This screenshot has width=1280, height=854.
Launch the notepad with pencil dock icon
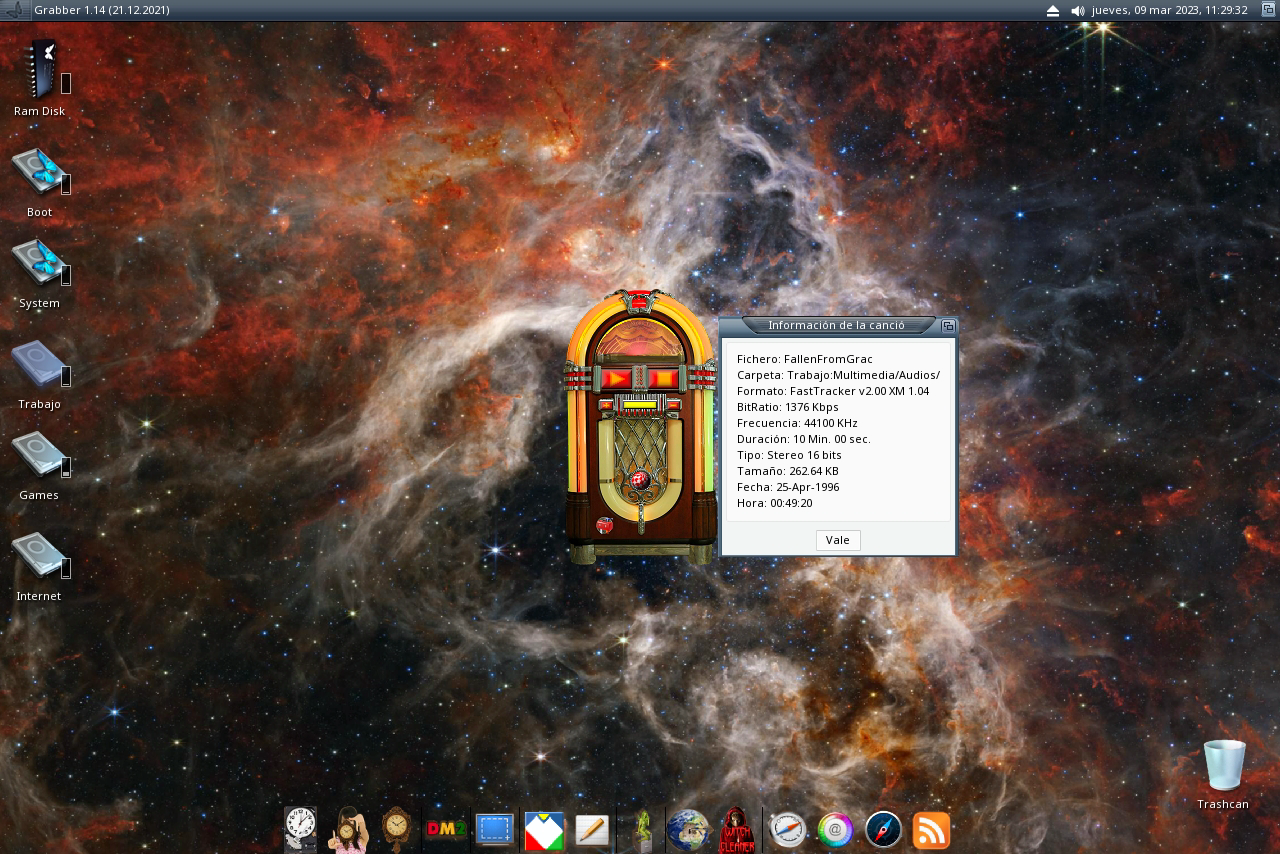coord(592,830)
